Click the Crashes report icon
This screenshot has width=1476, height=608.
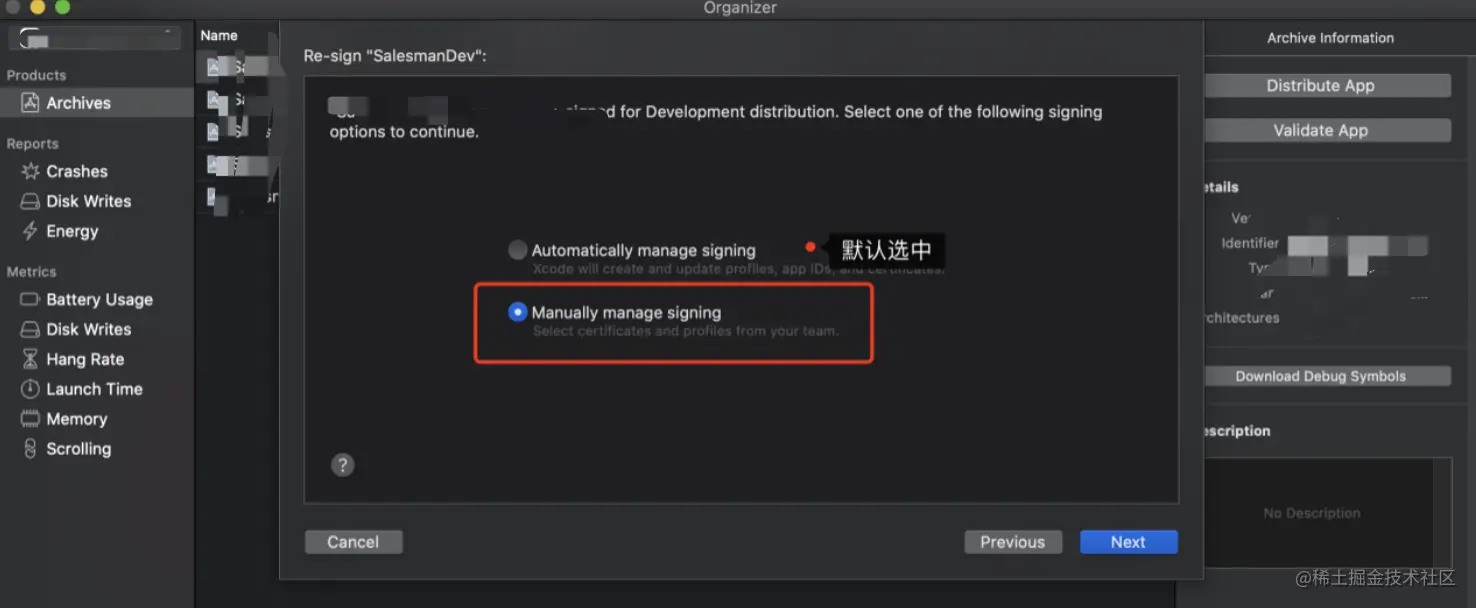pos(30,172)
